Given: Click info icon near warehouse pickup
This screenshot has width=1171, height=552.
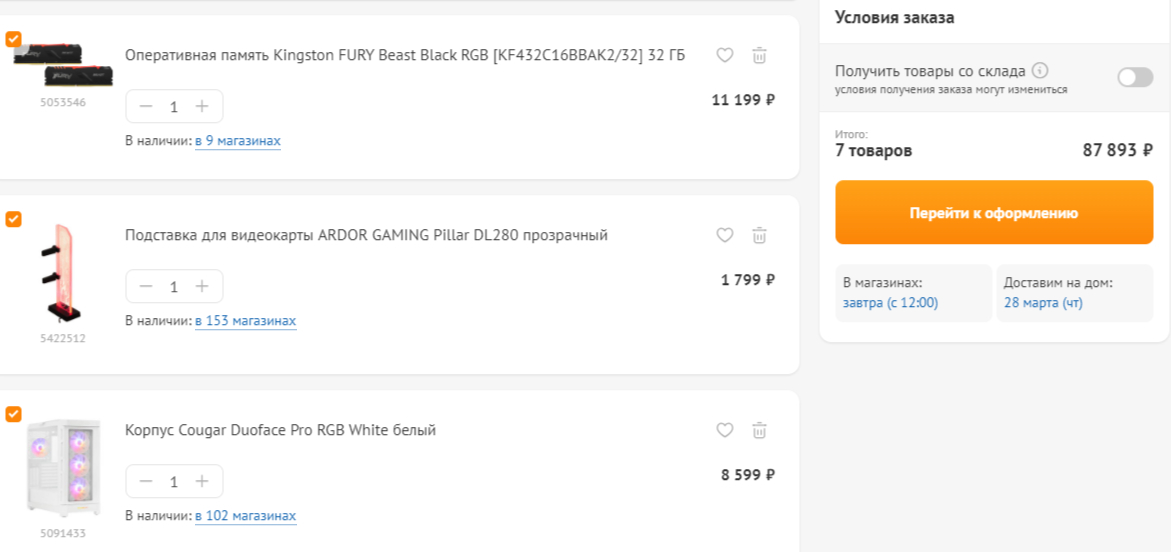Looking at the screenshot, I should click(x=1040, y=71).
